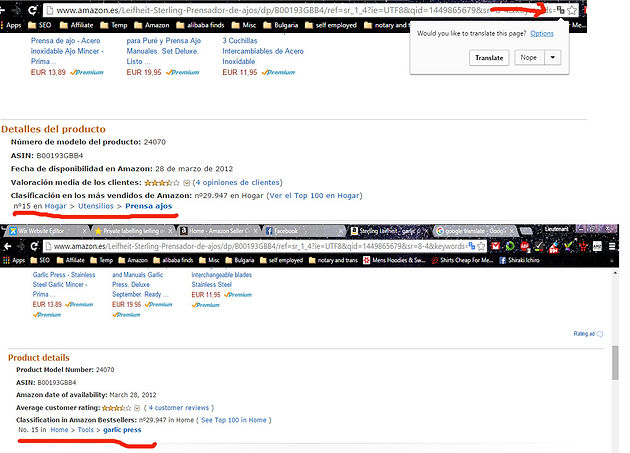
Task: Open 'and Manuals Garlic Press, Deluxe' link
Action: (x=140, y=285)
